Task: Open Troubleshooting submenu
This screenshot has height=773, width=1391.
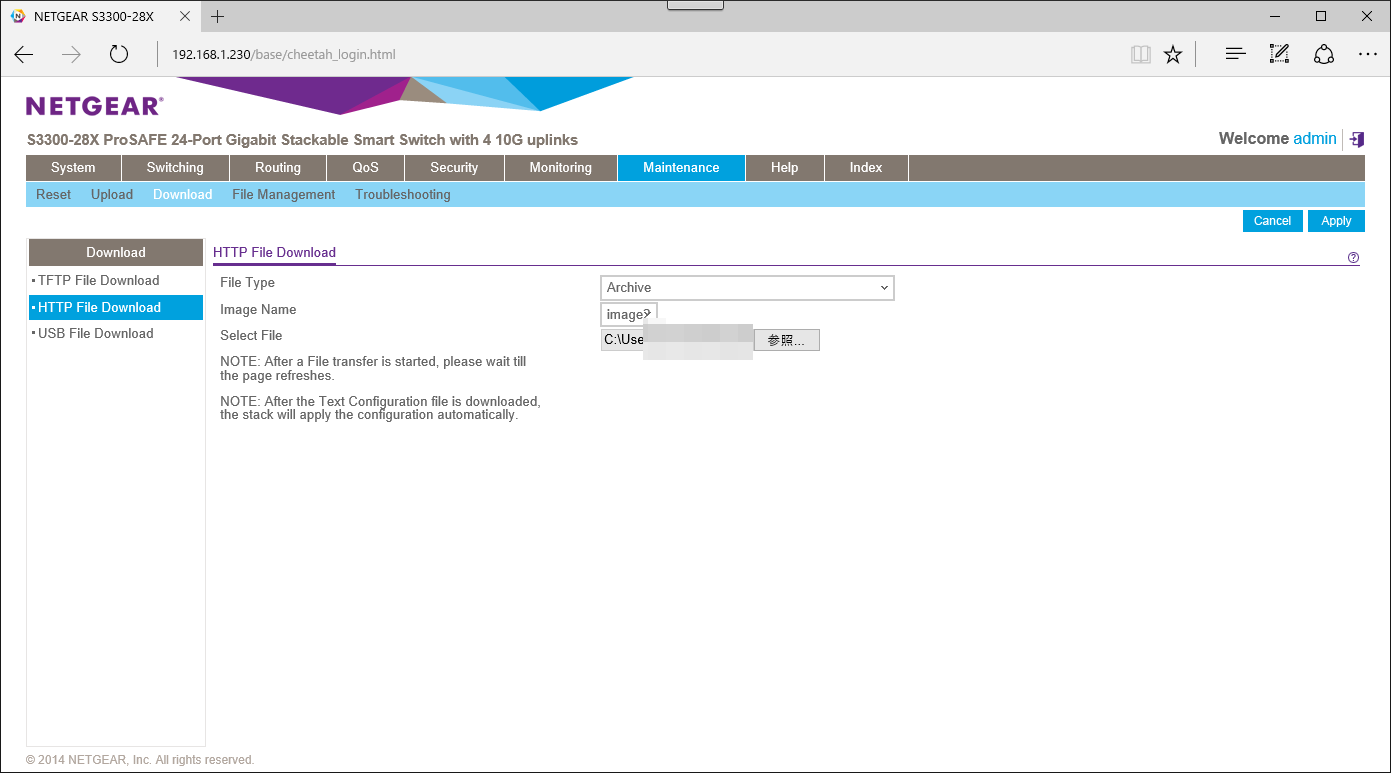Action: [x=403, y=195]
